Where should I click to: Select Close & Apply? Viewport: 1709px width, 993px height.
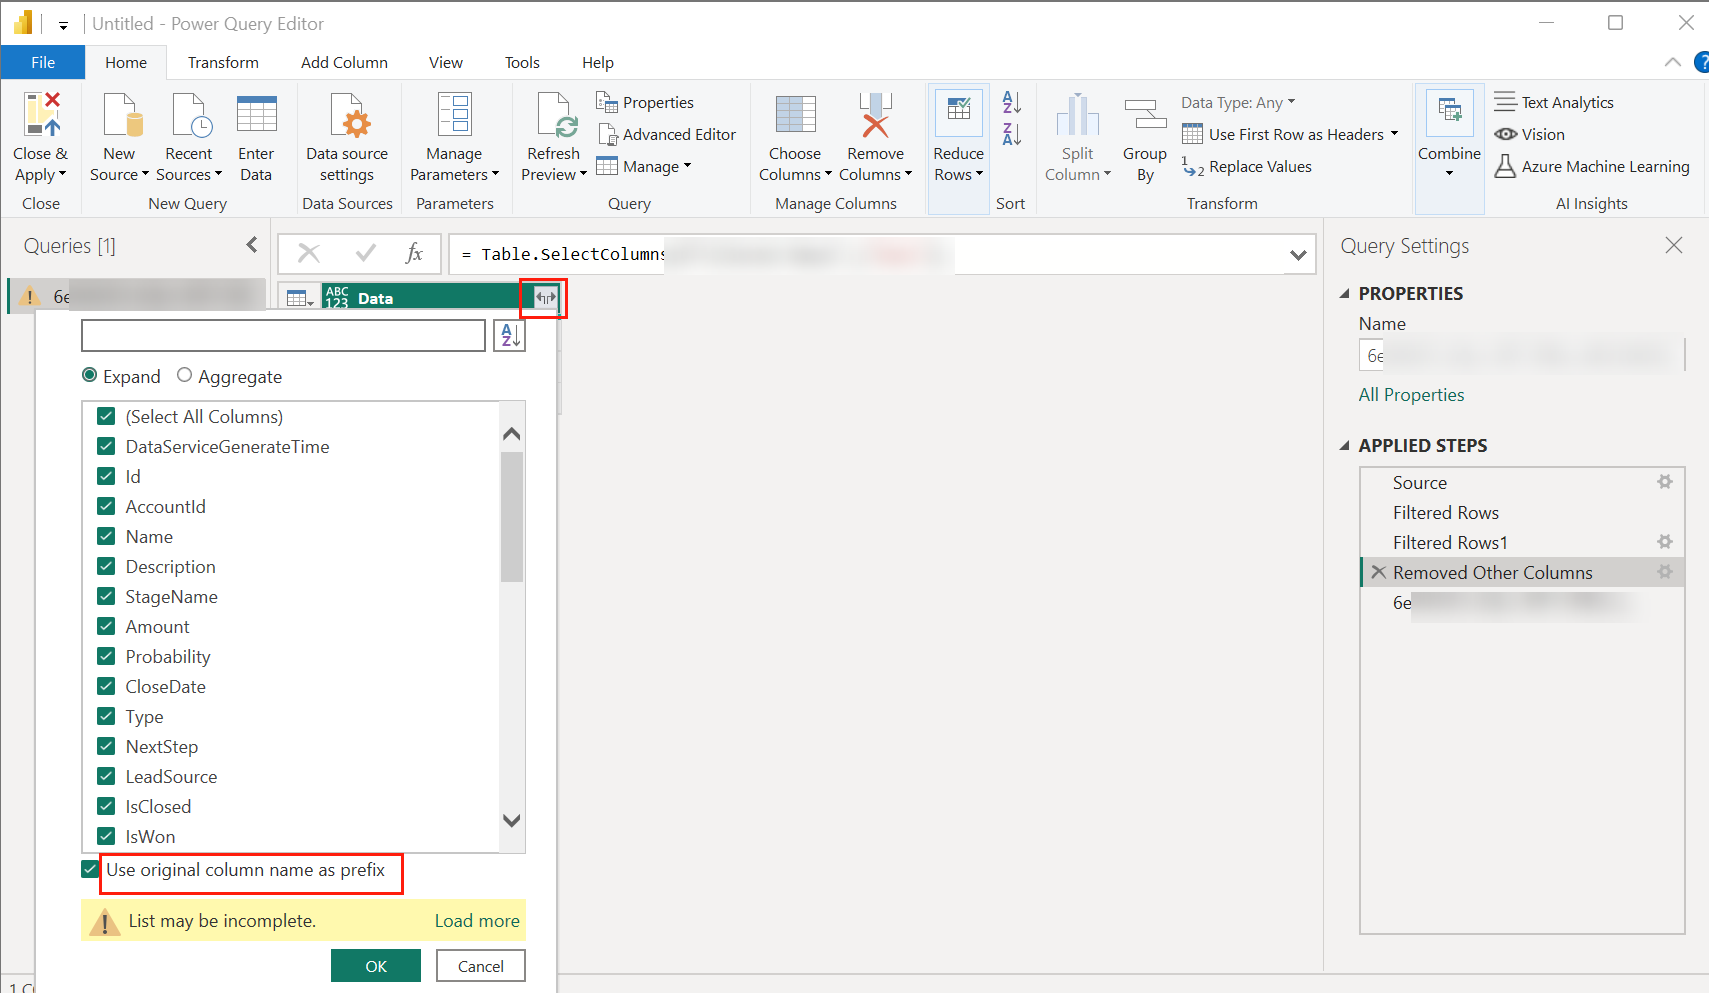coord(40,135)
